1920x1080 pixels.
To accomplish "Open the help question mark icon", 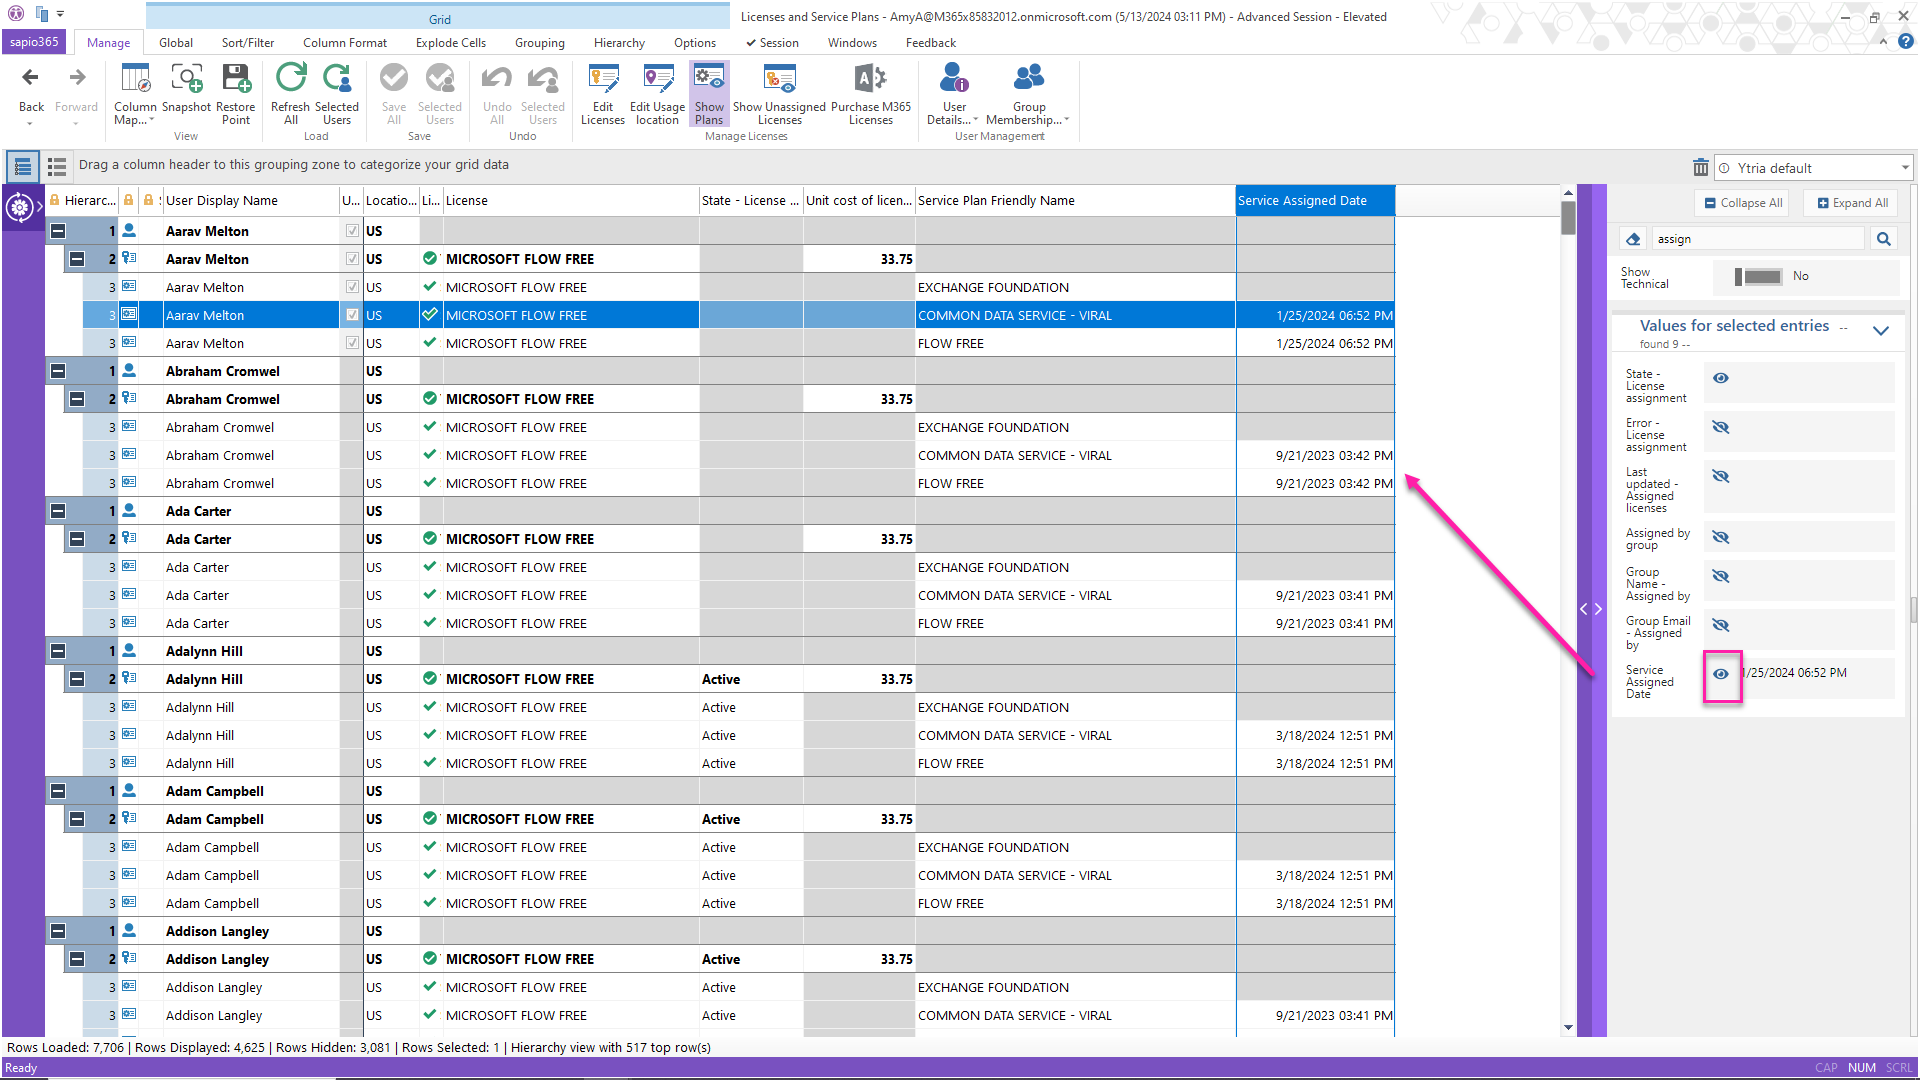I will [1906, 42].
